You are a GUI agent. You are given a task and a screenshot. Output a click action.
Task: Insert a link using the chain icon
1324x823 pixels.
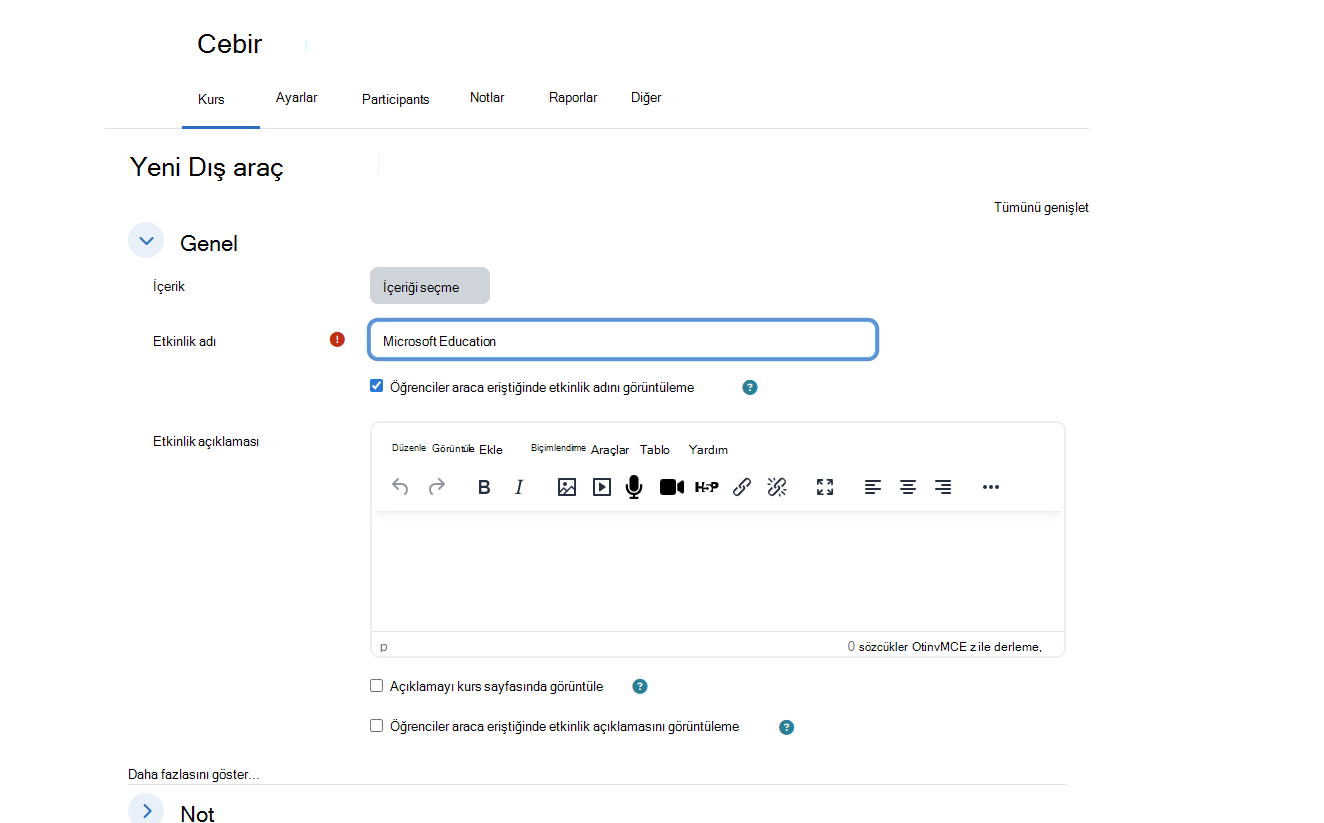(x=742, y=487)
